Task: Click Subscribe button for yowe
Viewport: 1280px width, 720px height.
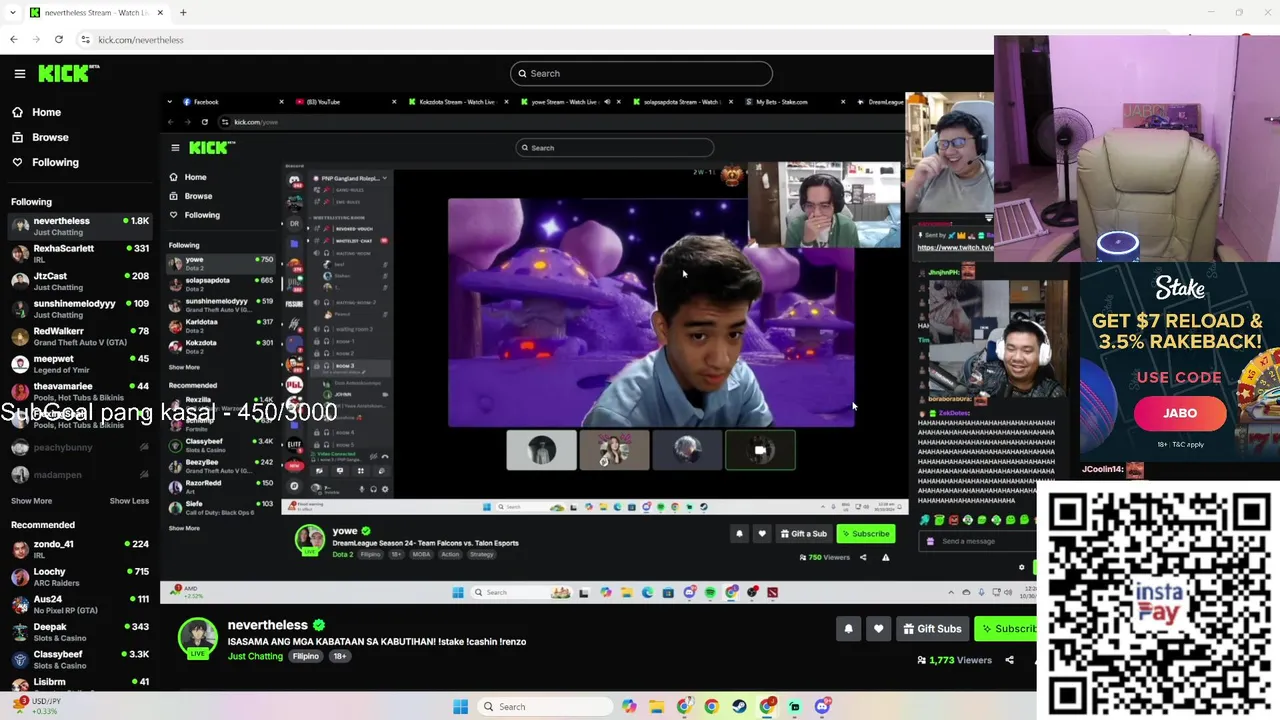Action: tap(865, 533)
